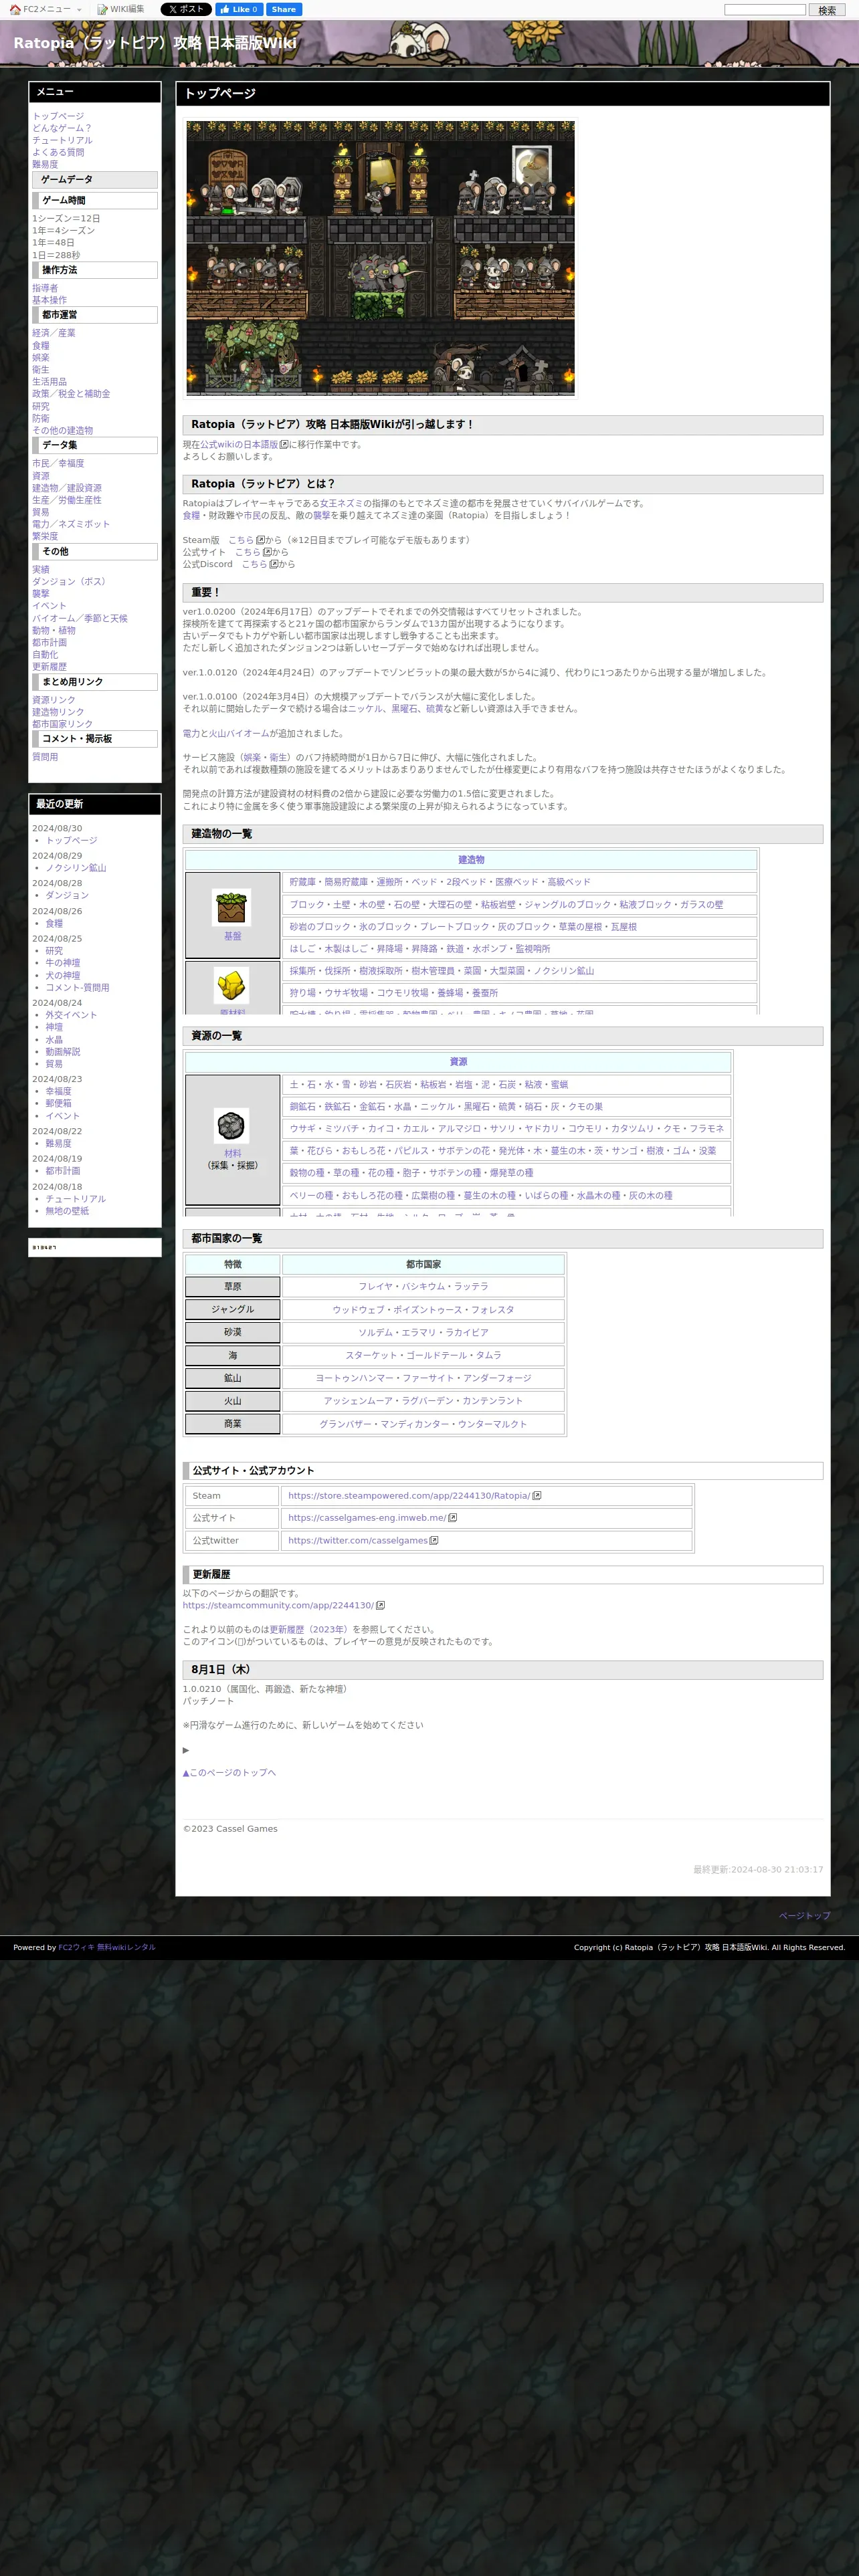Open 質問用 under コメント・掲示板
The width and height of the screenshot is (859, 2576).
[45, 757]
